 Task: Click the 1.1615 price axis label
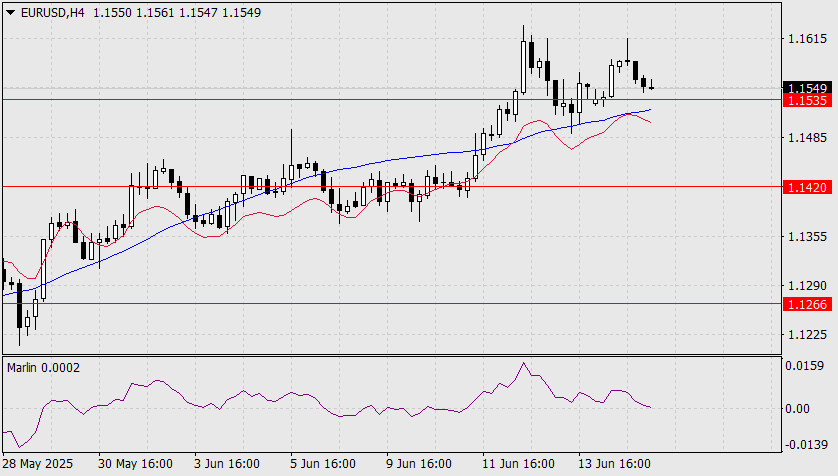click(x=808, y=38)
